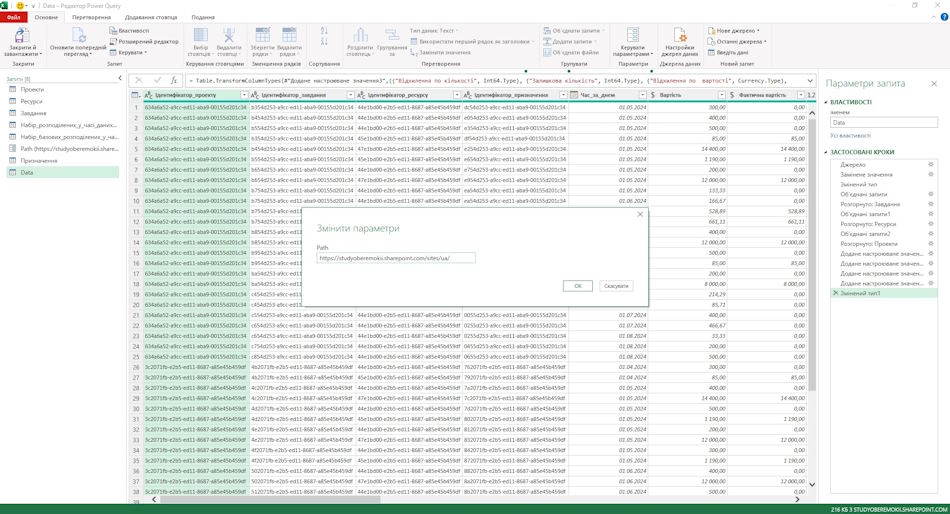Click the blue help question mark icon
Viewport: 950px width, 514px height.
(943, 17)
